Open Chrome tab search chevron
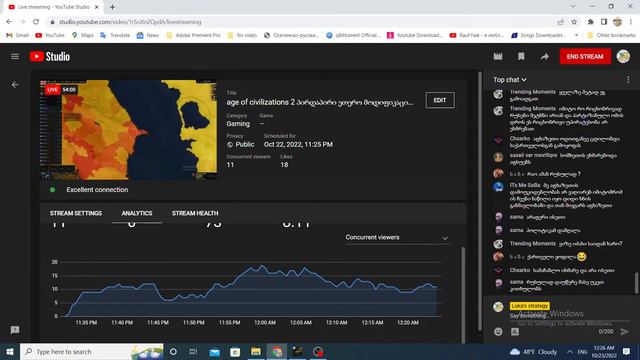The image size is (640, 360). pyautogui.click(x=573, y=7)
